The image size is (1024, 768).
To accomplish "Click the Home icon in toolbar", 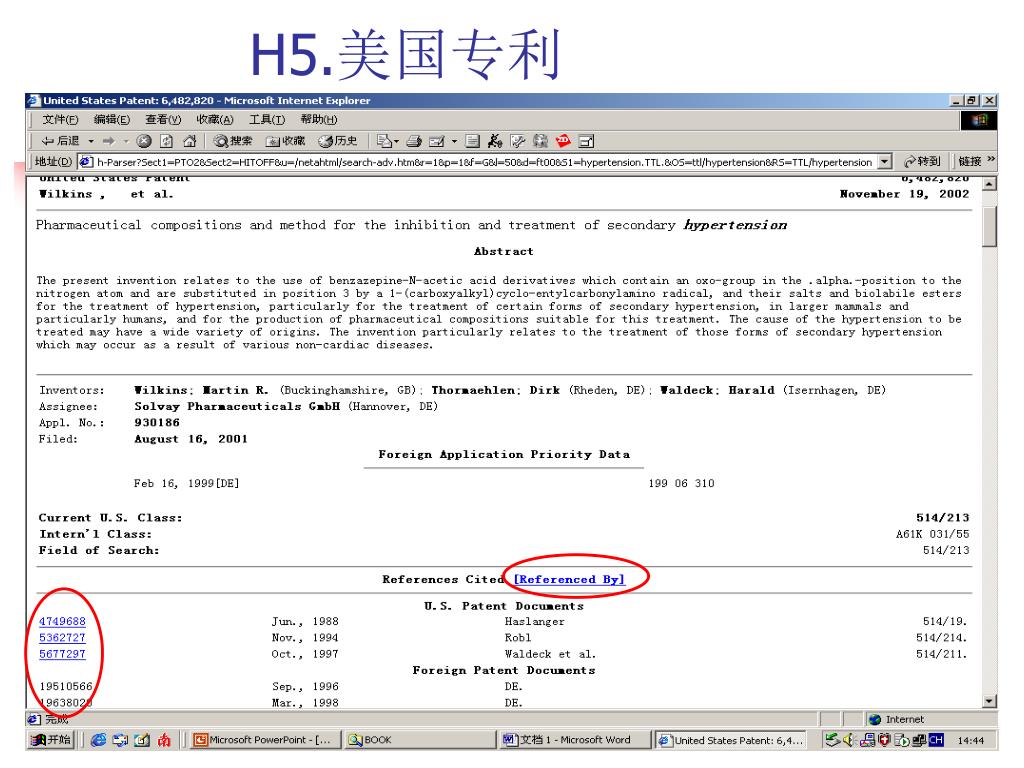I will coord(189,140).
